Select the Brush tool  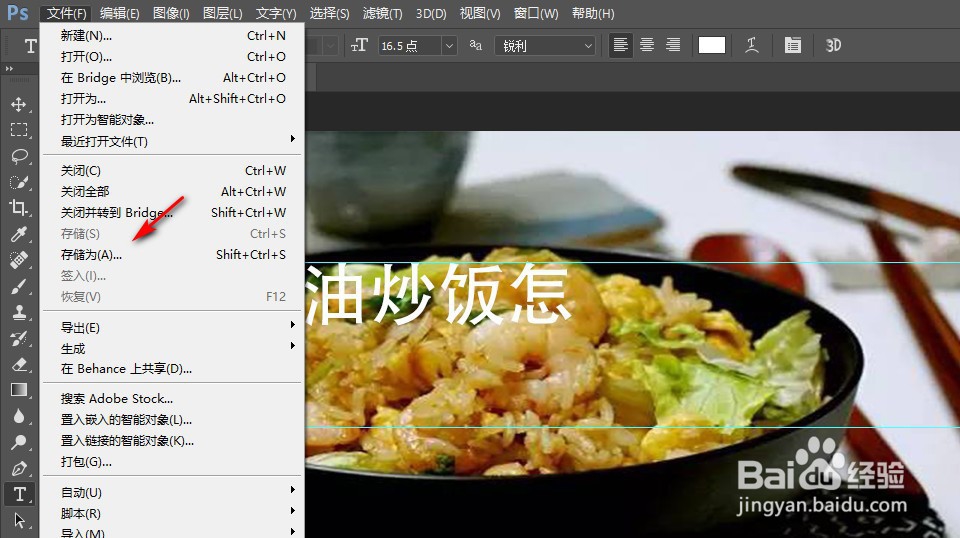(x=19, y=286)
